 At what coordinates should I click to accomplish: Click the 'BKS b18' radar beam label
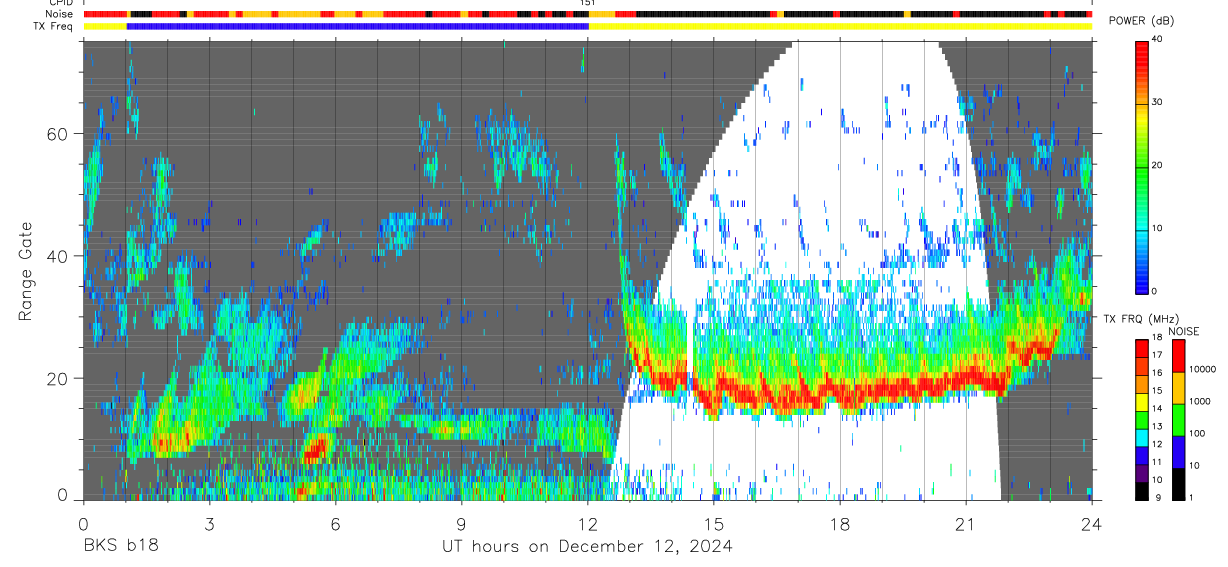coord(119,547)
